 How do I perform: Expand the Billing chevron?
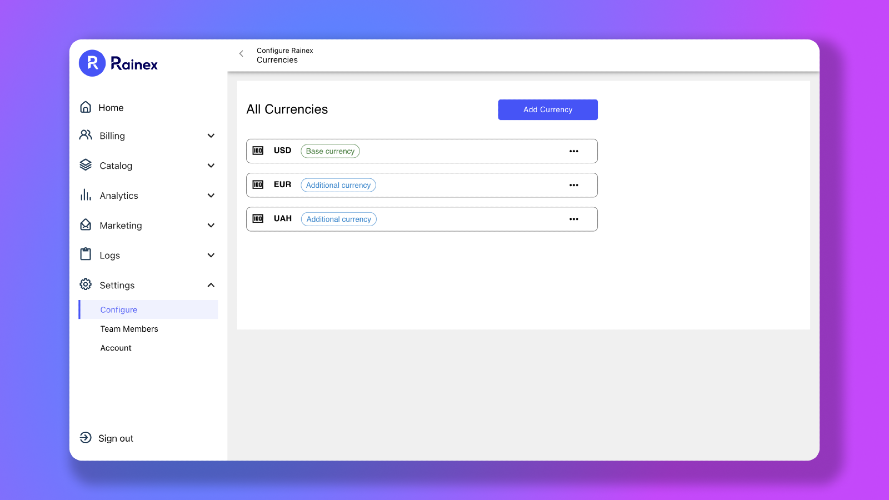[x=211, y=136]
